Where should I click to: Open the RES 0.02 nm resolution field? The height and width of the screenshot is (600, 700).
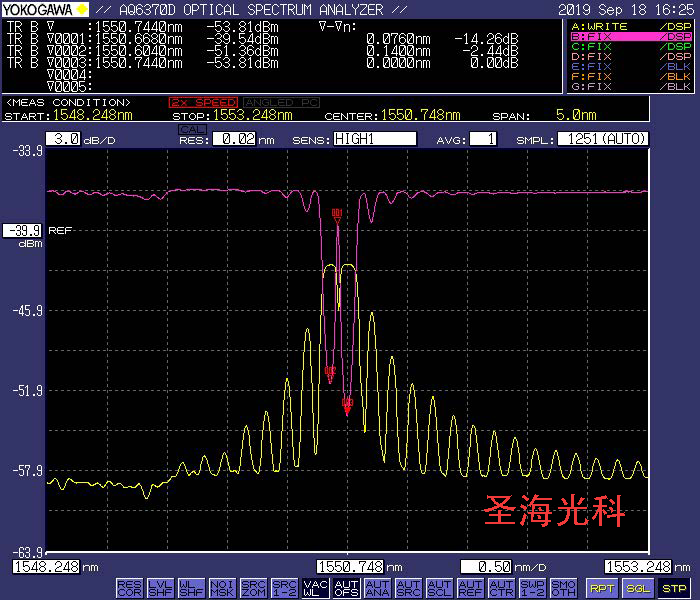(x=231, y=139)
